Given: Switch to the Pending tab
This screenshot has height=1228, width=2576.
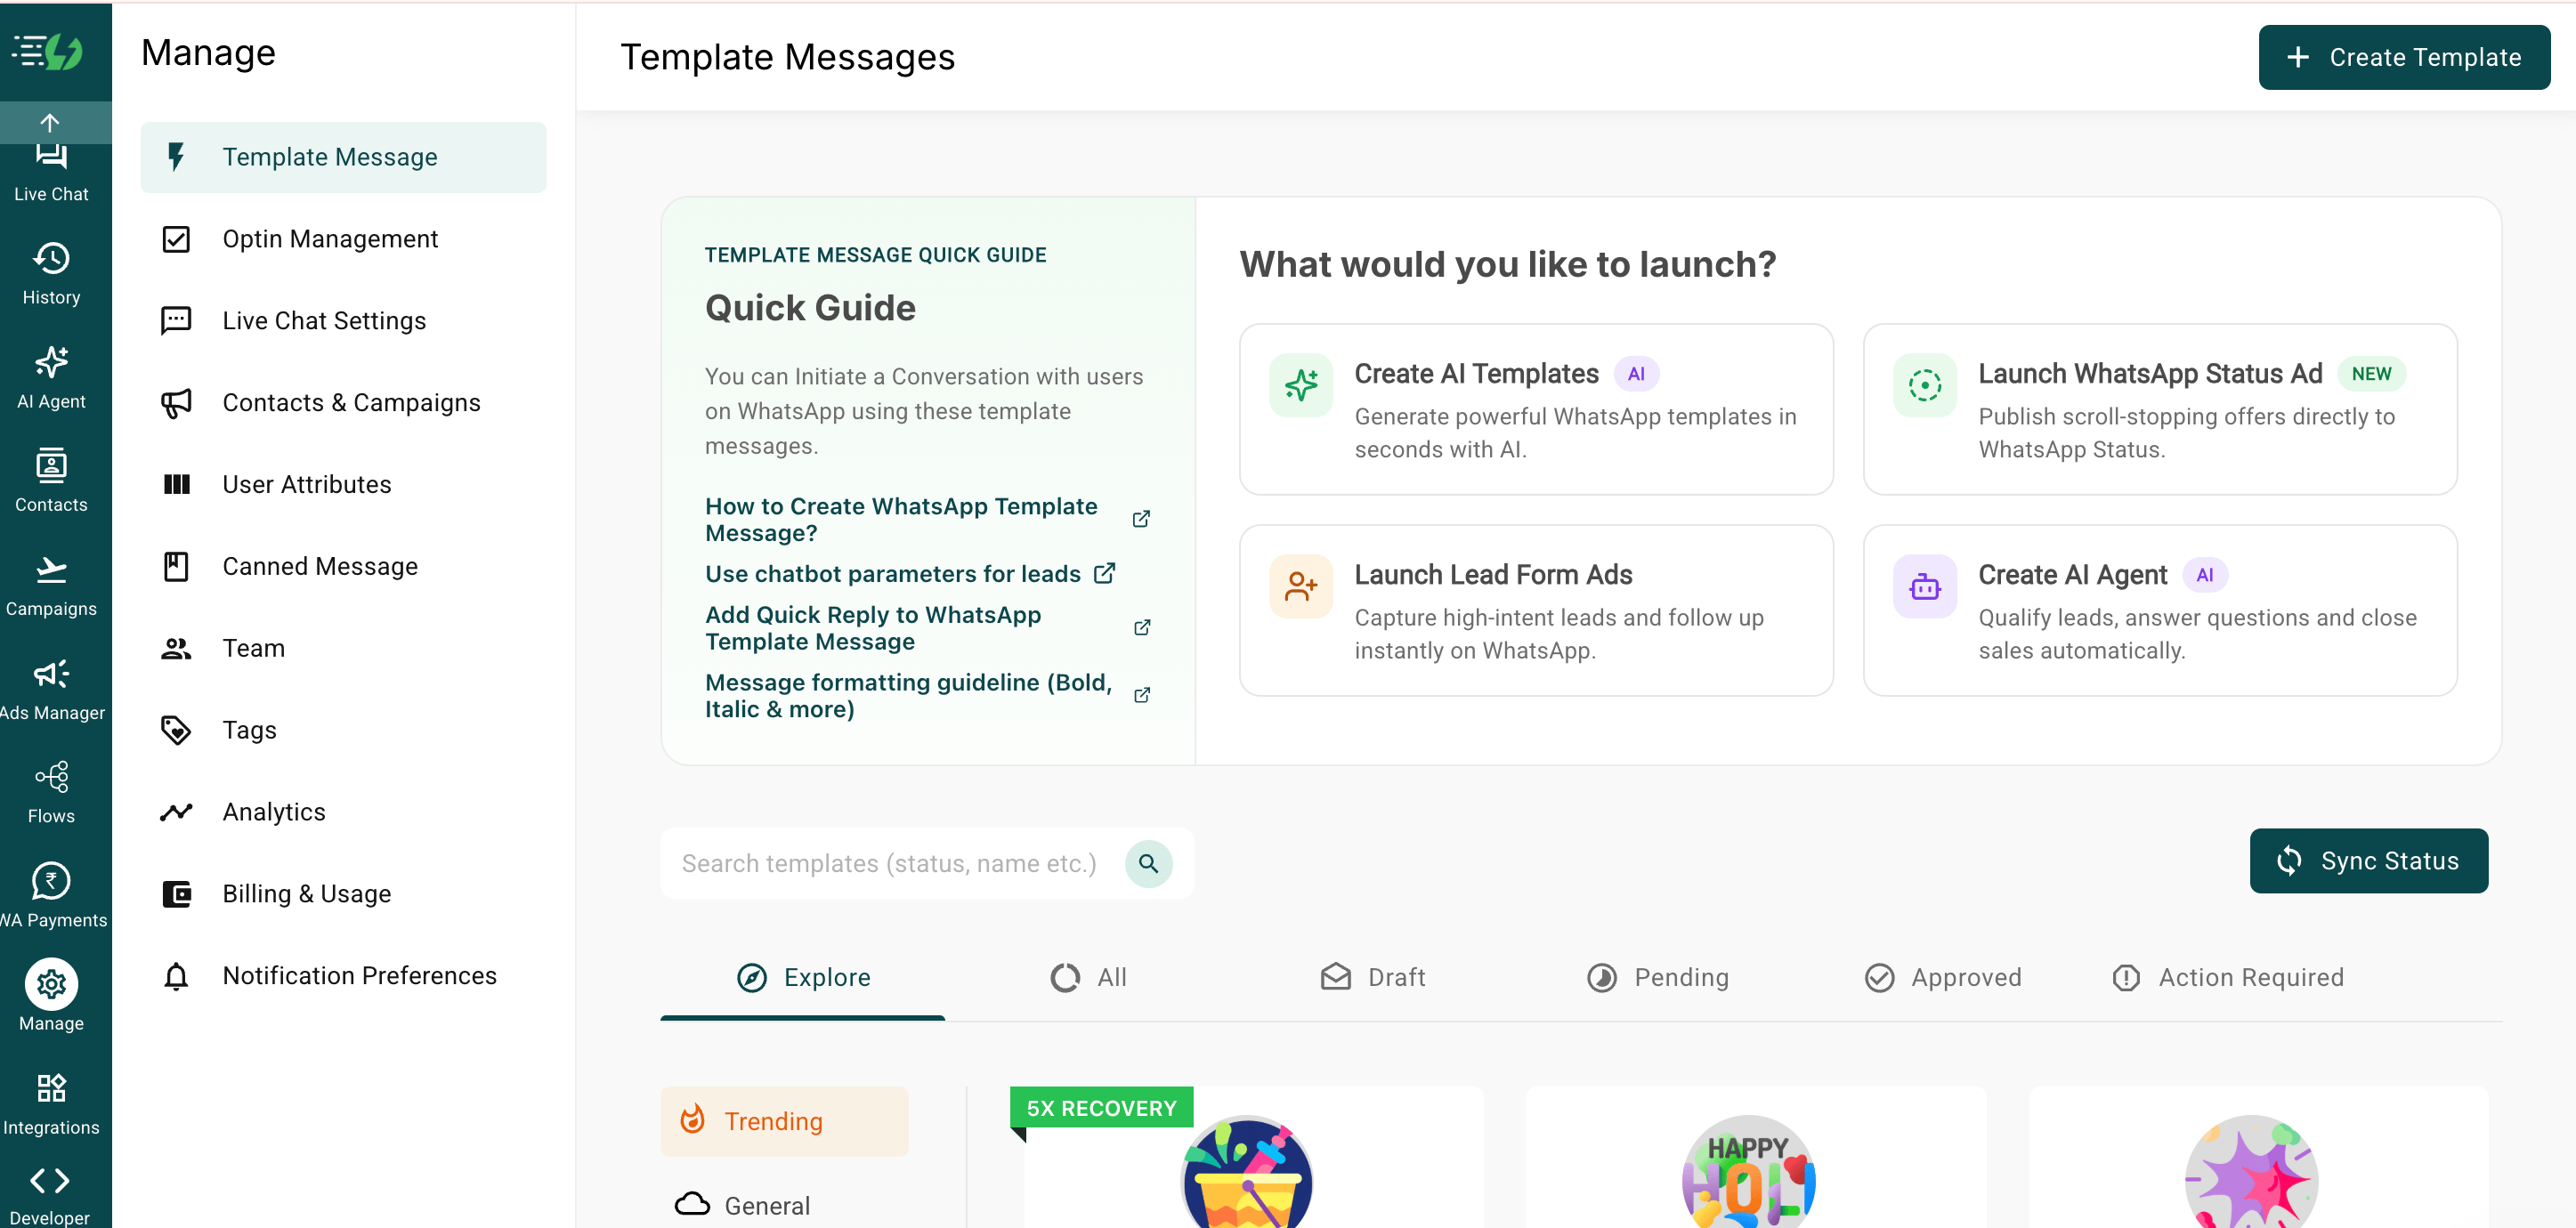Looking at the screenshot, I should tap(1657, 977).
